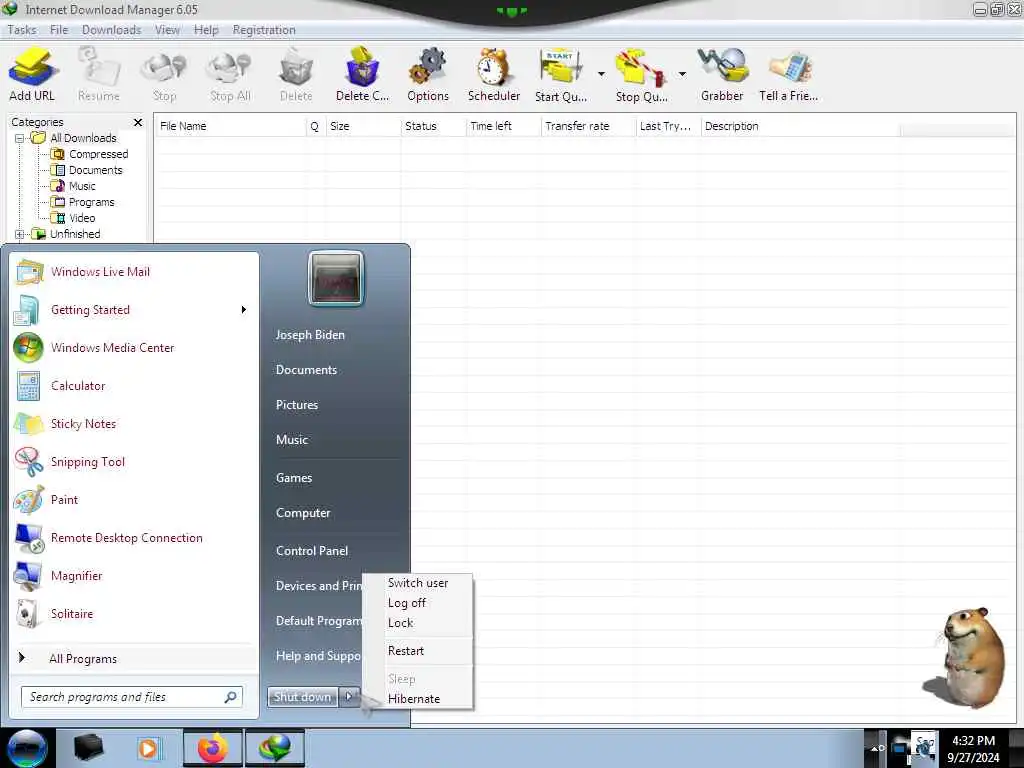
Task: Open Remote Desktop Connection
Action: coord(134,538)
